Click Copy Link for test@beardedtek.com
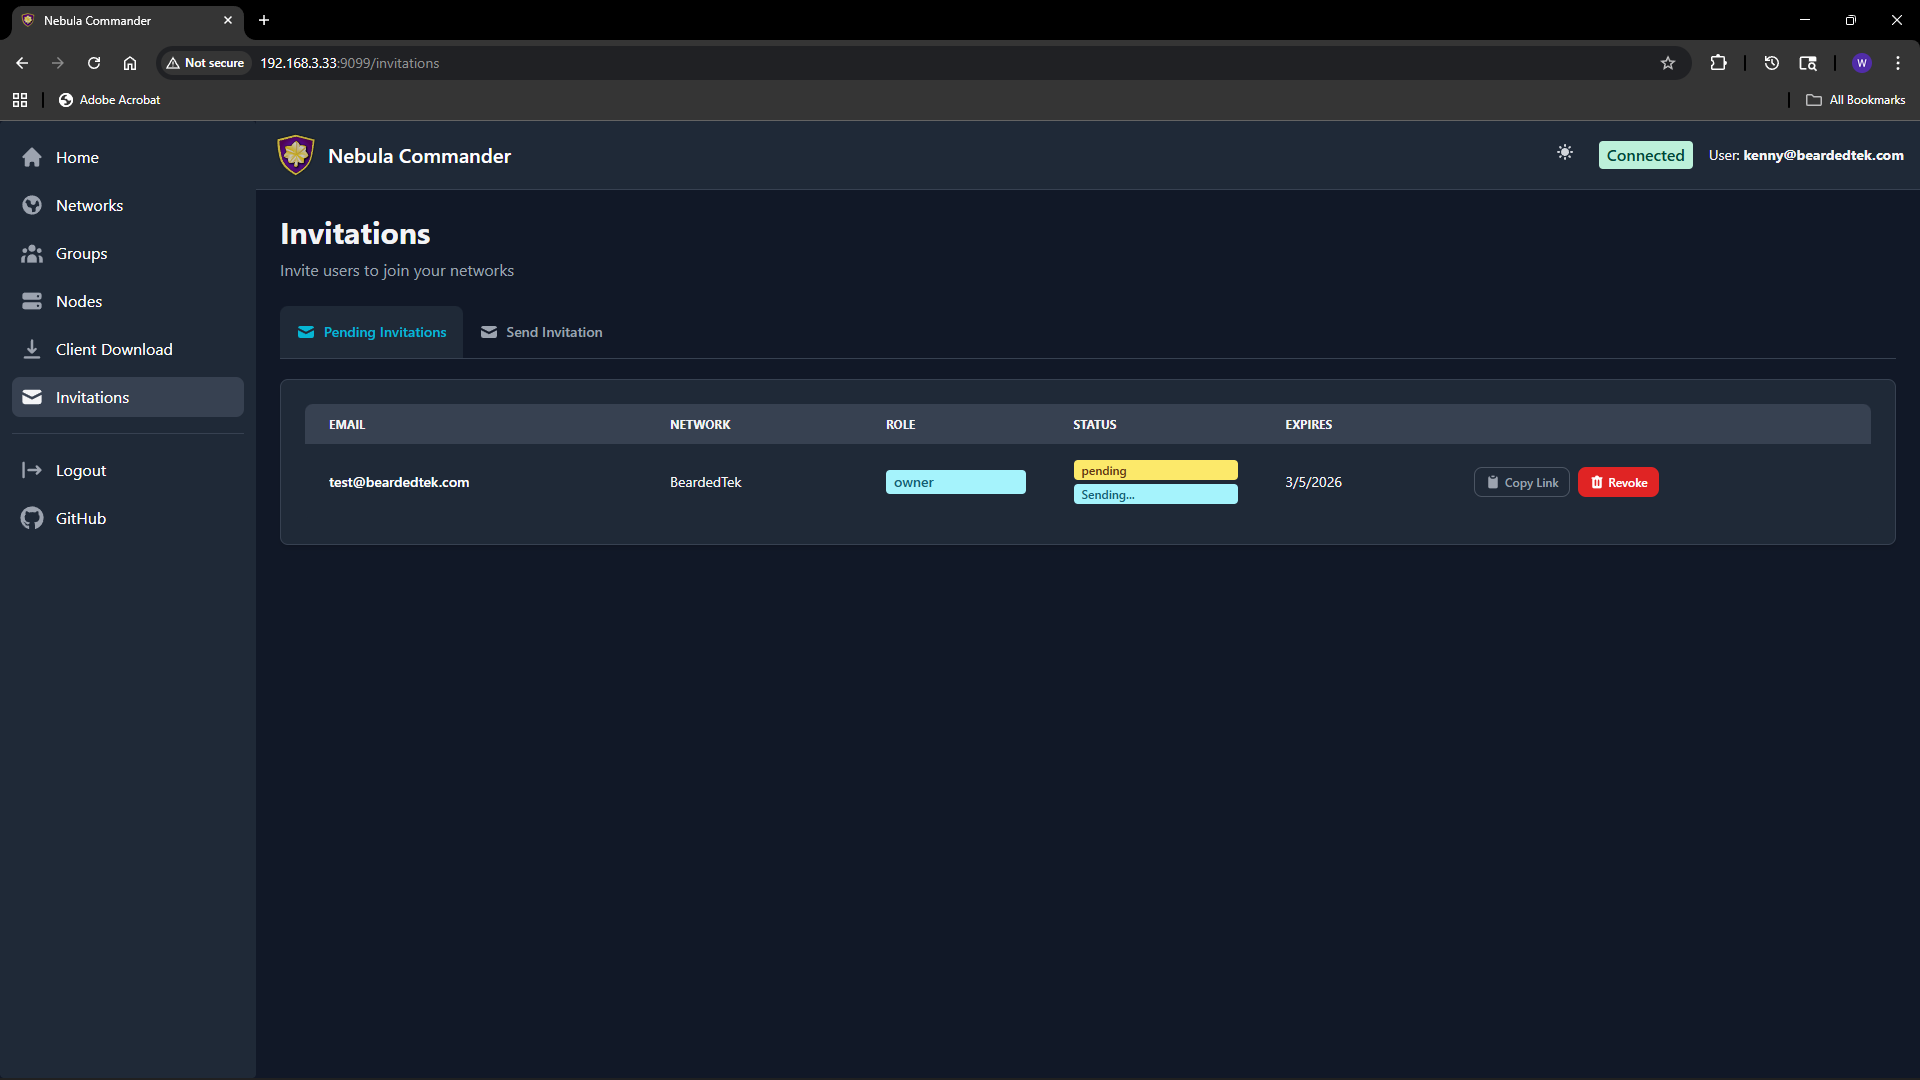This screenshot has width=1920, height=1080. (1521, 482)
